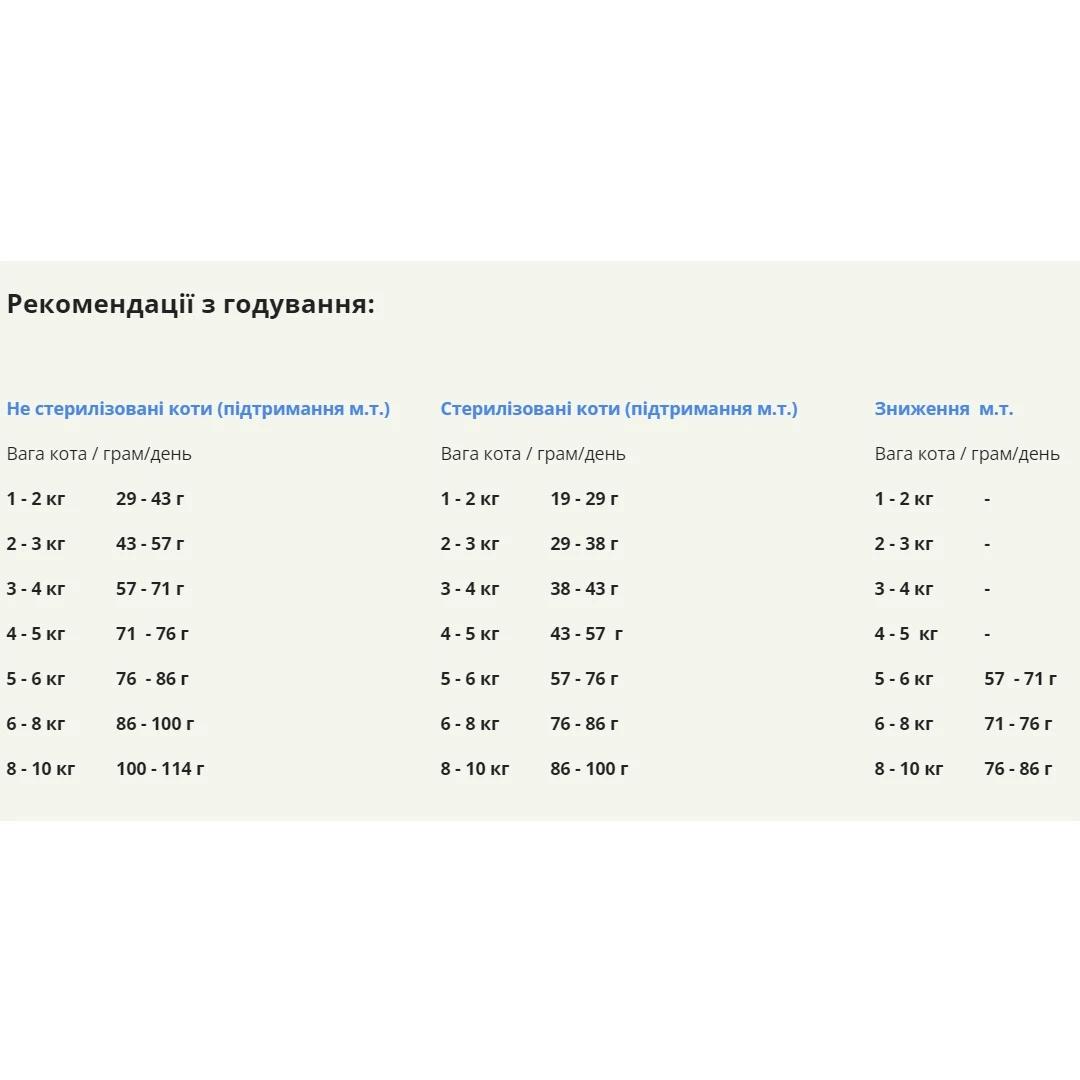
Task: Select the "29 - 43 г" portion value
Action: point(150,499)
